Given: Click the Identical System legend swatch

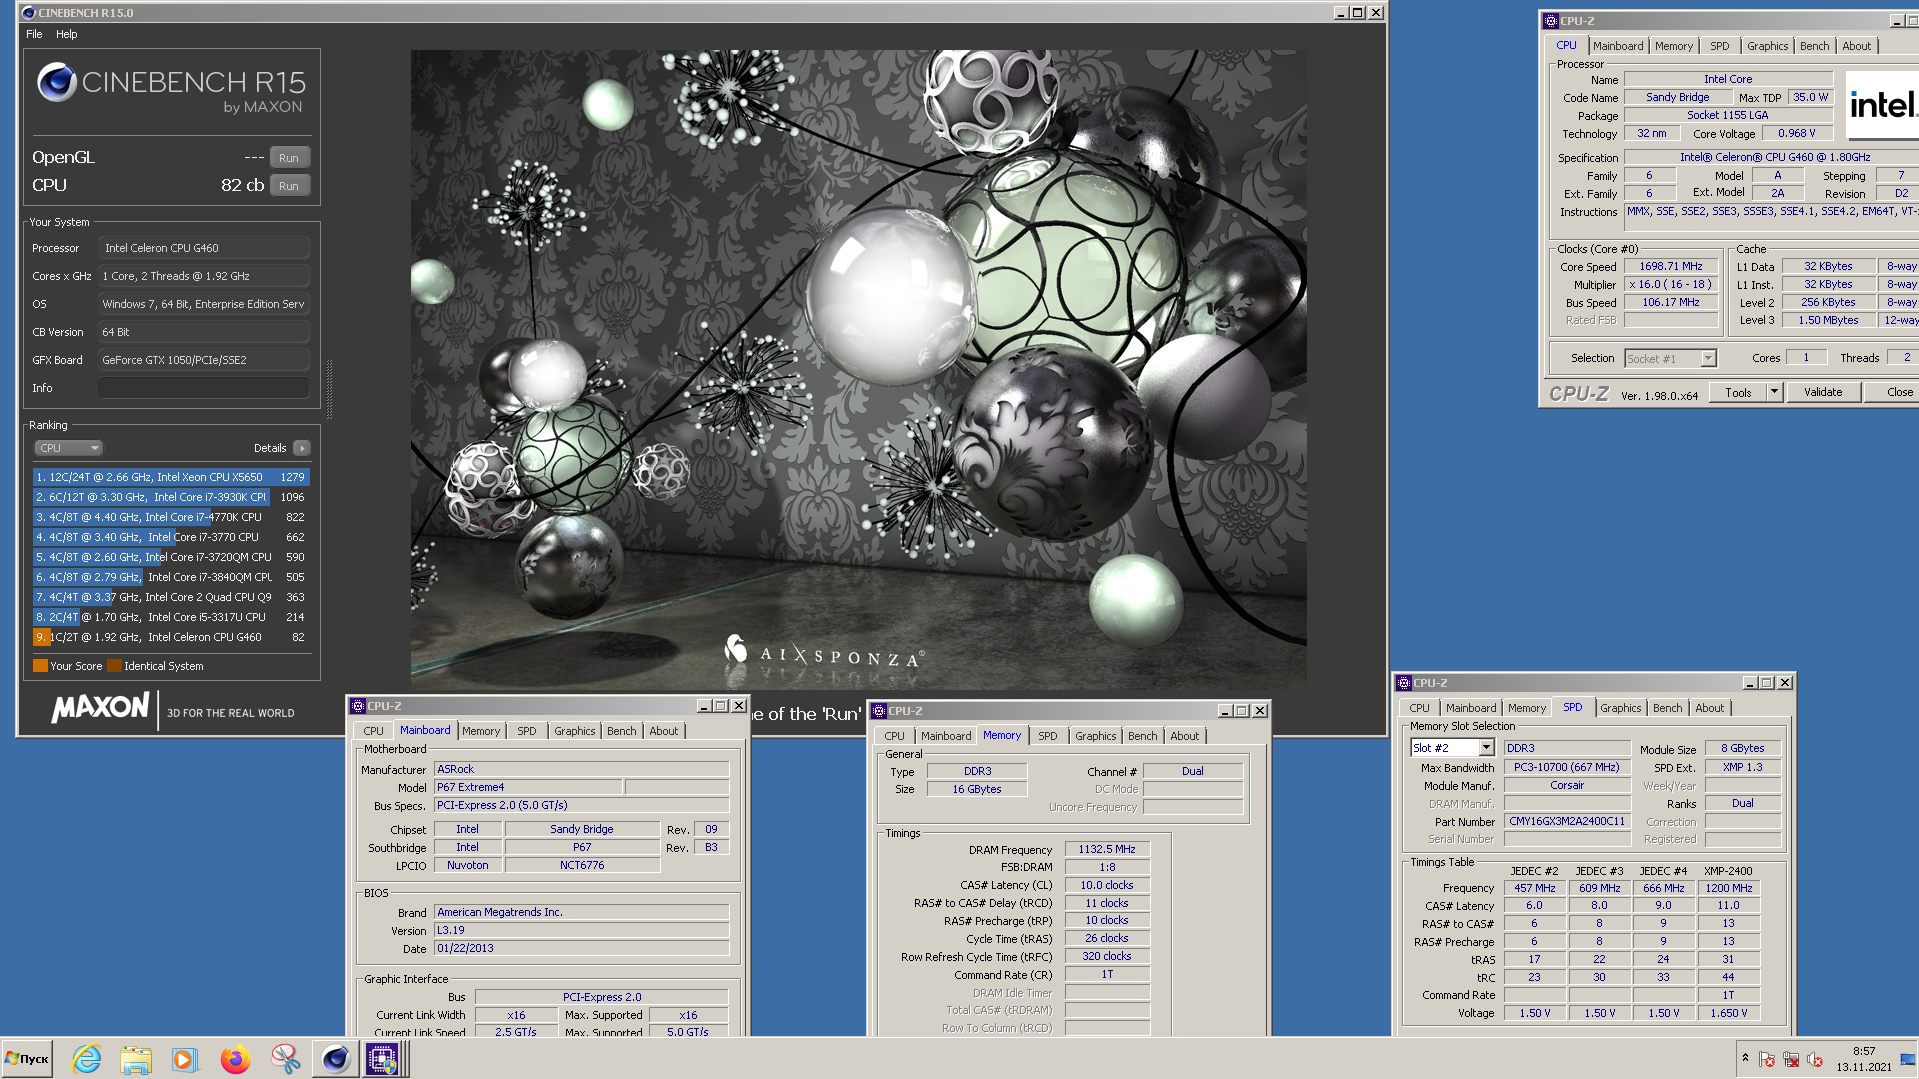Looking at the screenshot, I should pos(114,666).
